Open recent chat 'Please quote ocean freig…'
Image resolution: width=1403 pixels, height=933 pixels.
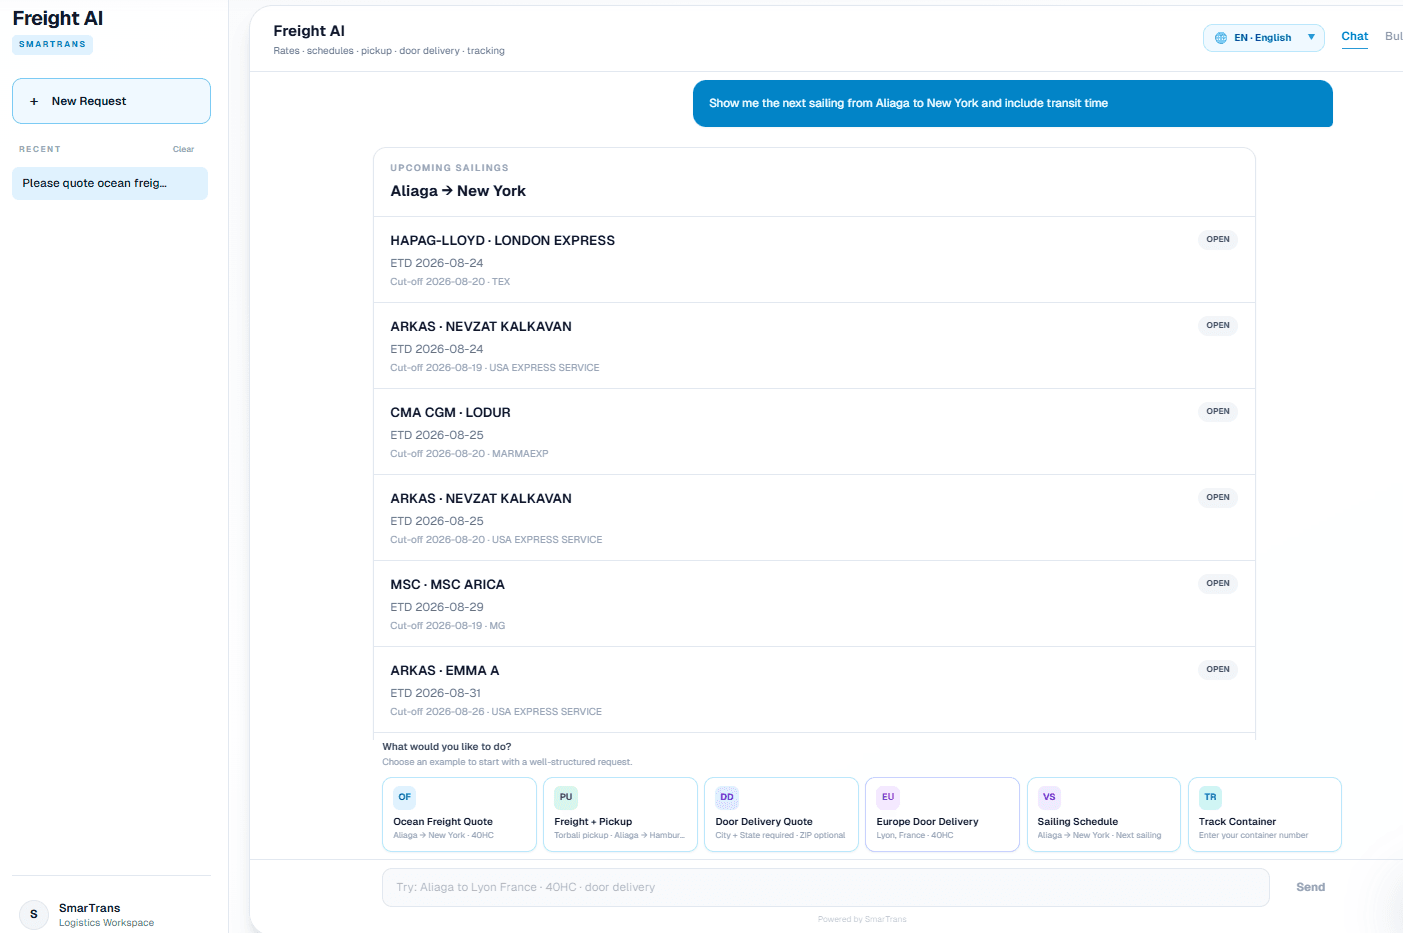[110, 183]
